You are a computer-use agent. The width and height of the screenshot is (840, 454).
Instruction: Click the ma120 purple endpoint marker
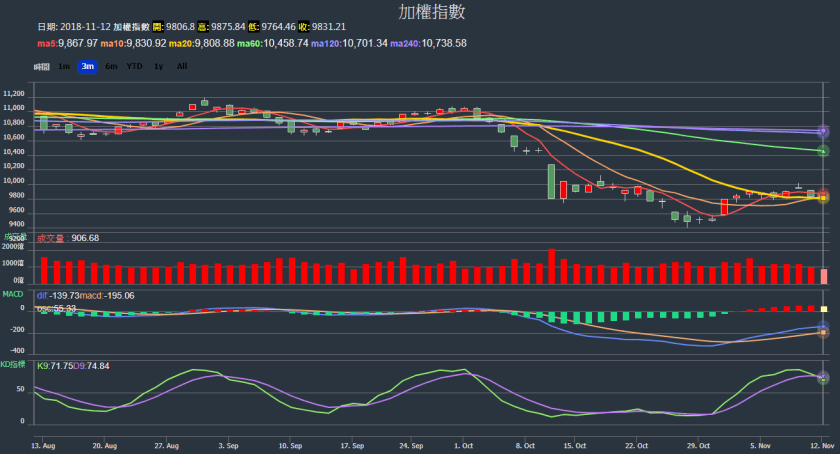tap(823, 131)
